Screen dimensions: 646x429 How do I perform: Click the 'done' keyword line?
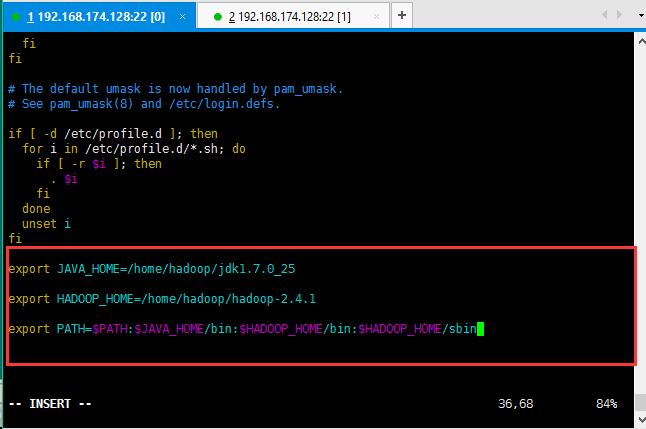(36, 209)
